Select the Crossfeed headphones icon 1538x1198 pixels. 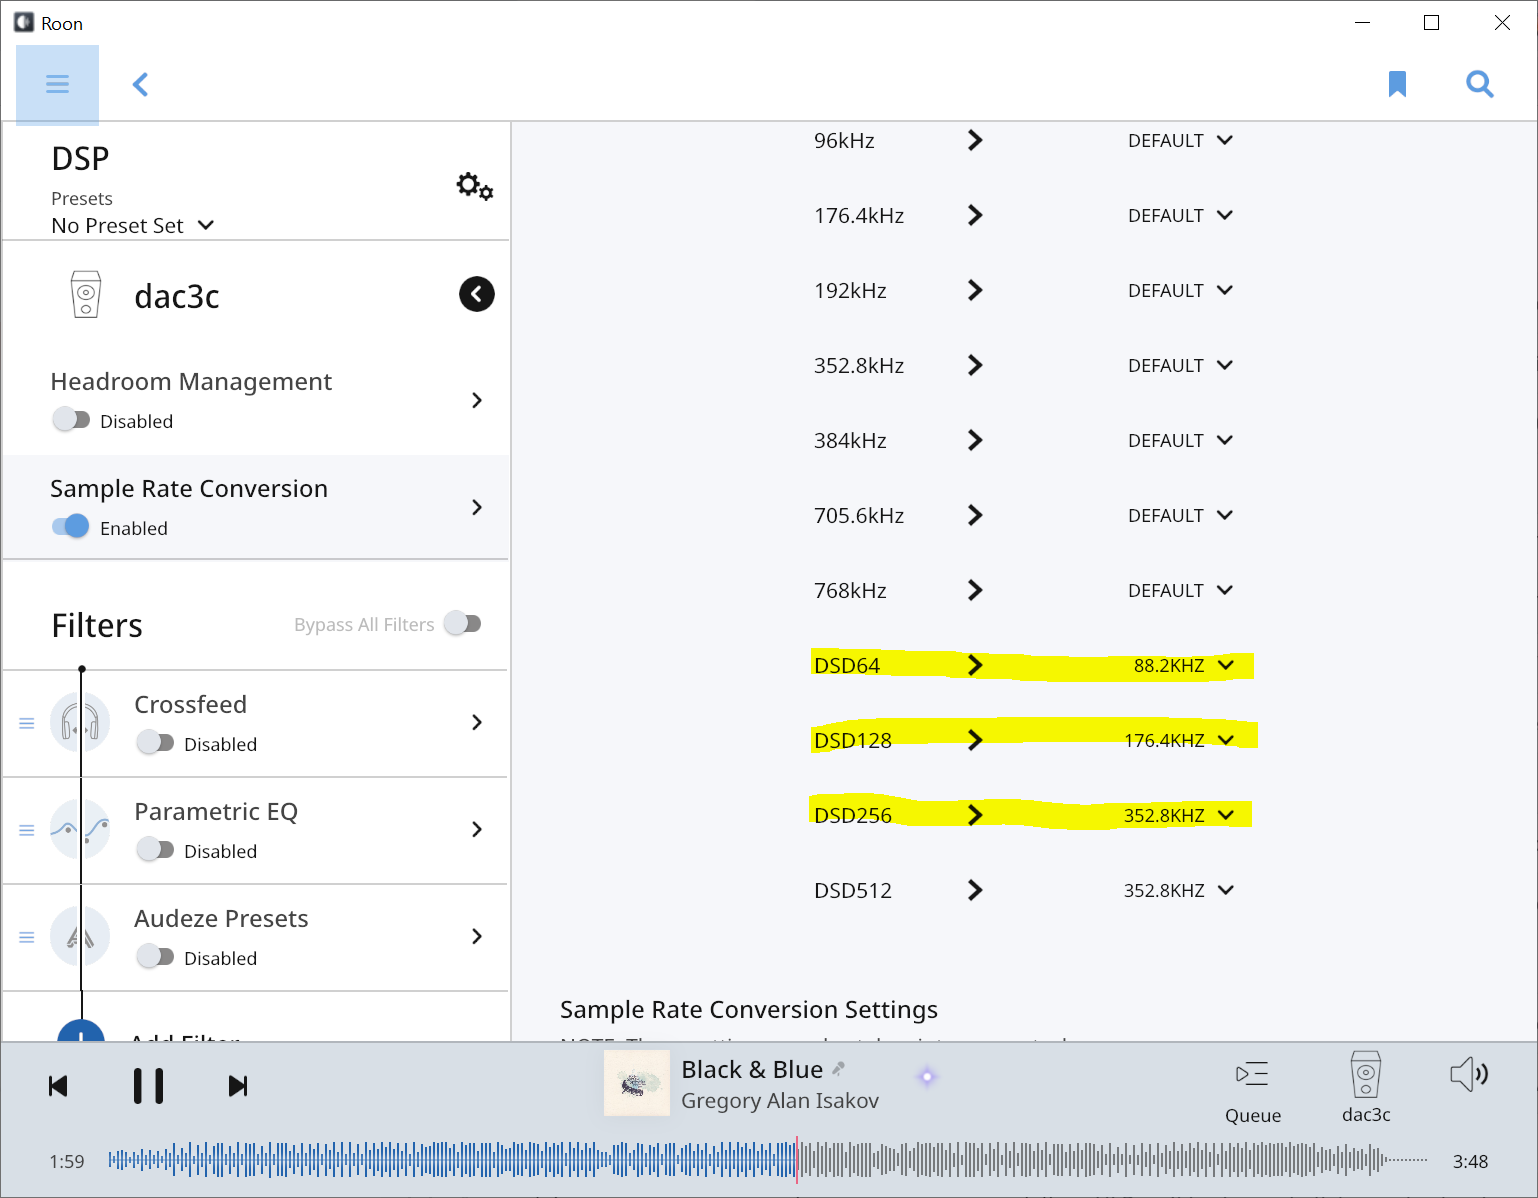point(80,722)
